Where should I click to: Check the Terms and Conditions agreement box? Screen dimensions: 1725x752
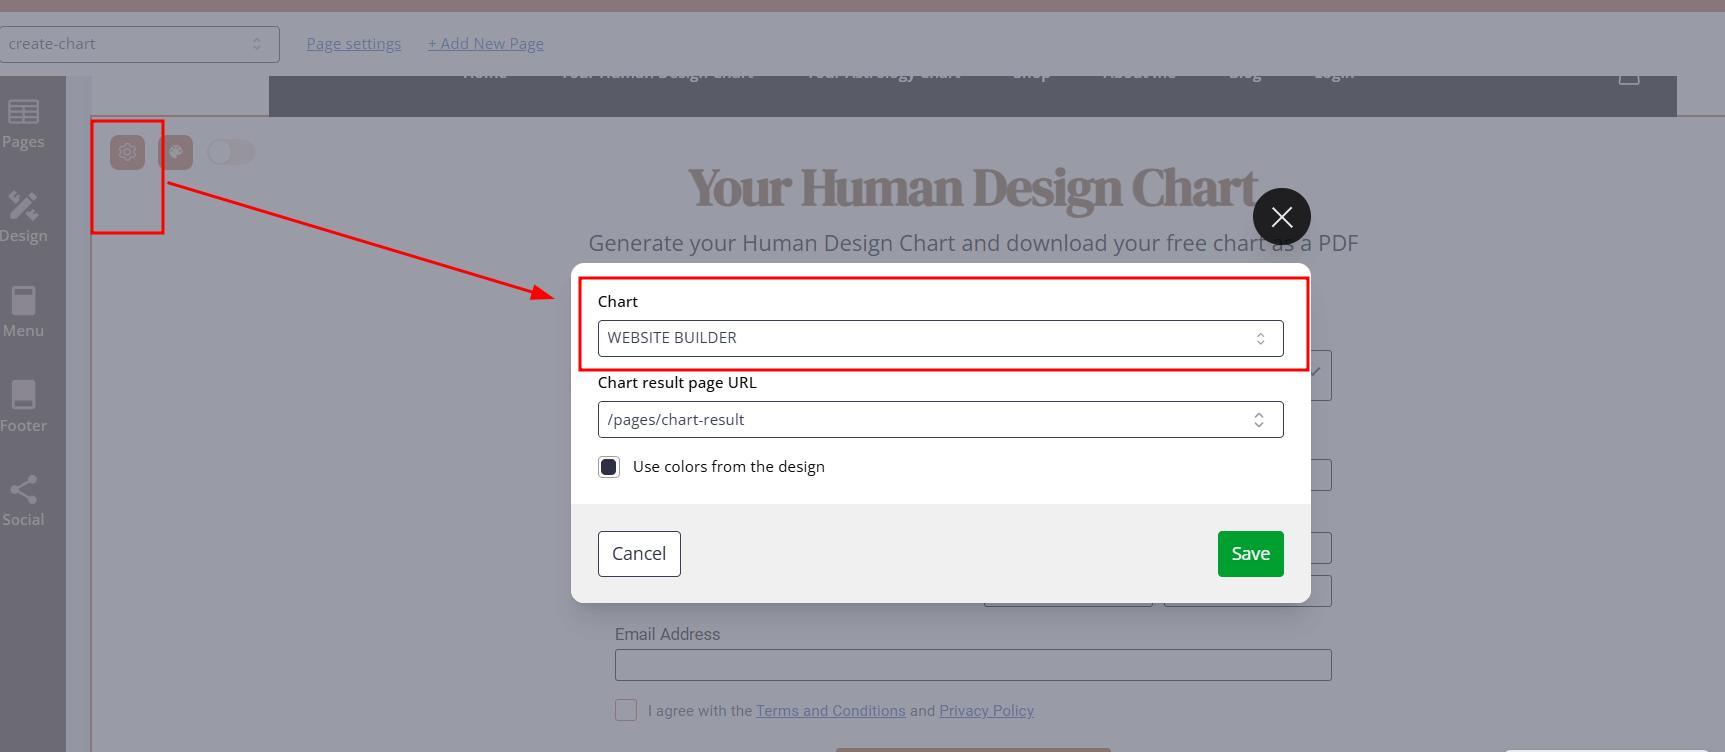click(x=626, y=710)
